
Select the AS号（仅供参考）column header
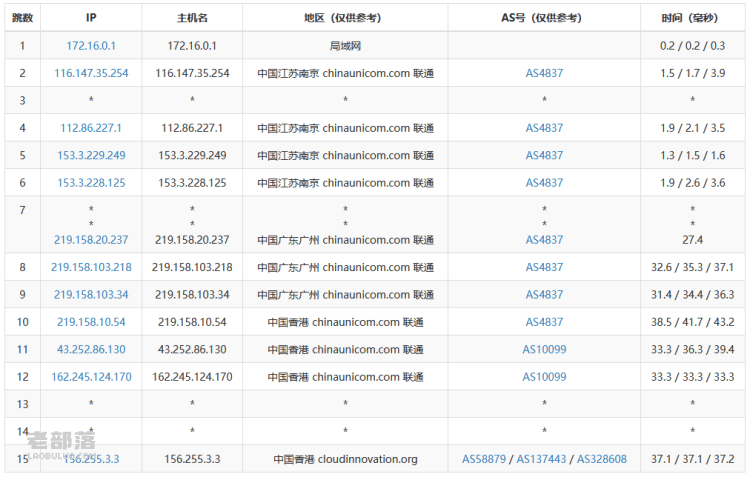tap(544, 18)
